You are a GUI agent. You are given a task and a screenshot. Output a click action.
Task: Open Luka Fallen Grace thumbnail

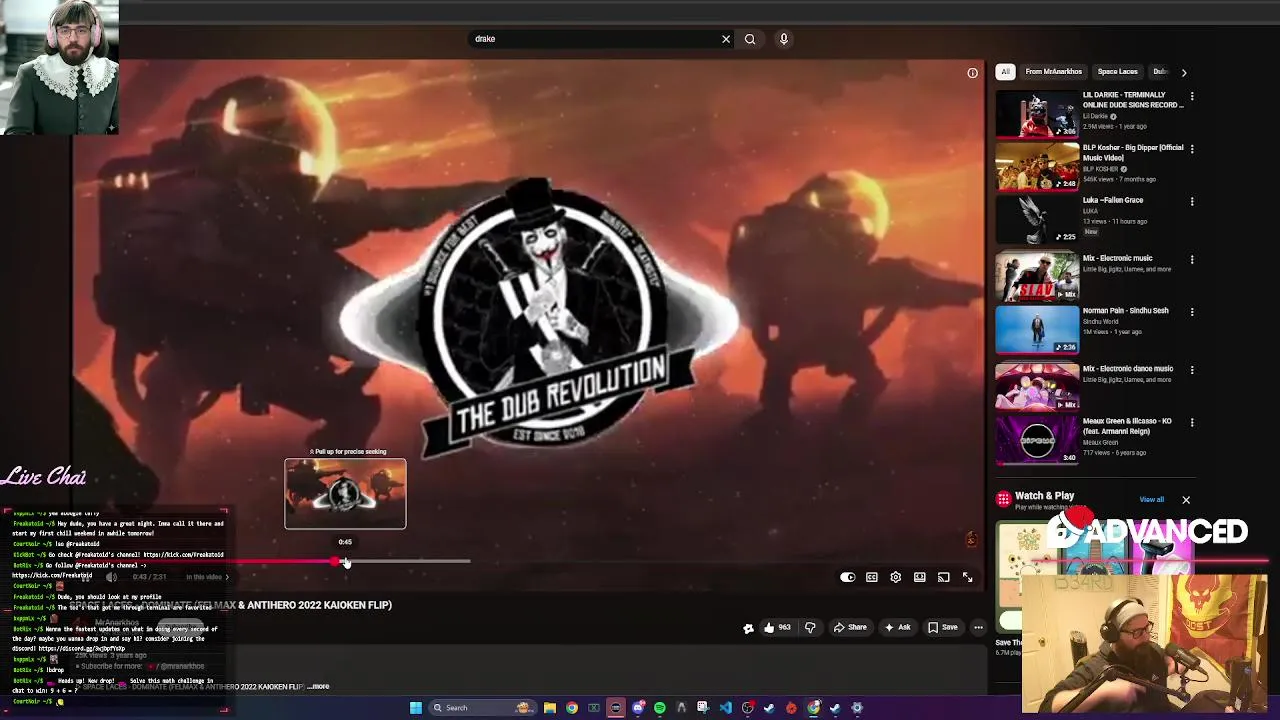[1037, 219]
